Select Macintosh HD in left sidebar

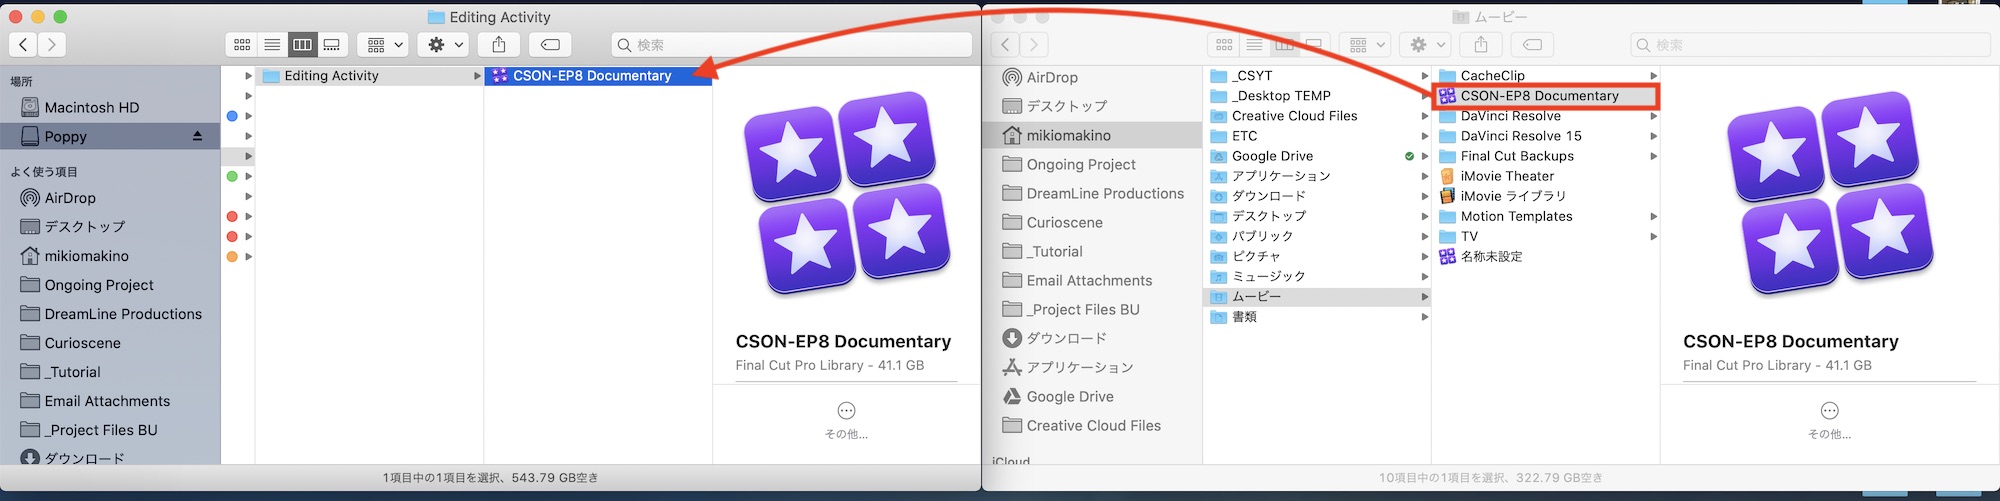(92, 107)
